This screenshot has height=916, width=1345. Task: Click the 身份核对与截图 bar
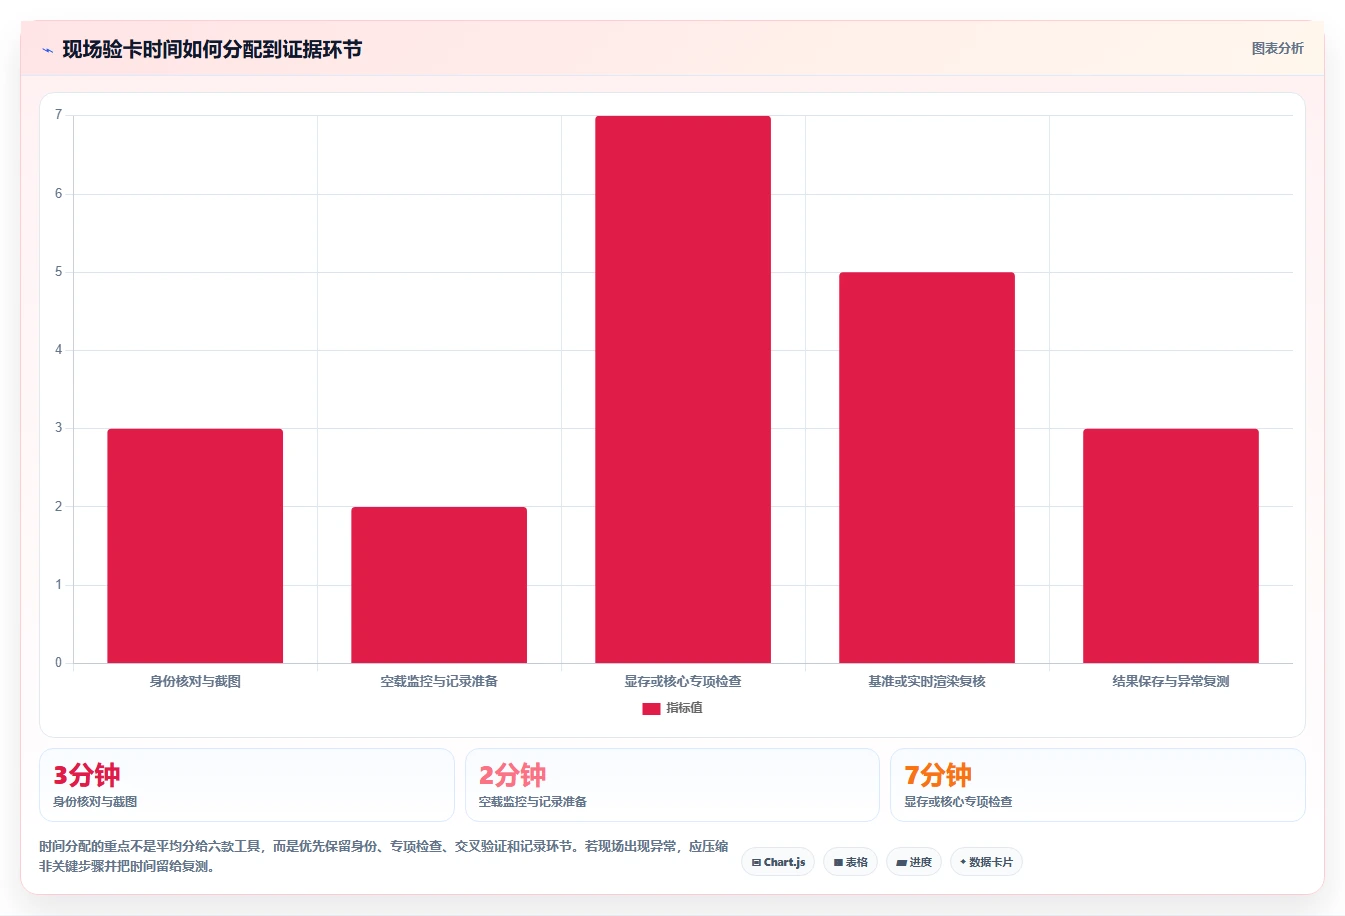195,546
